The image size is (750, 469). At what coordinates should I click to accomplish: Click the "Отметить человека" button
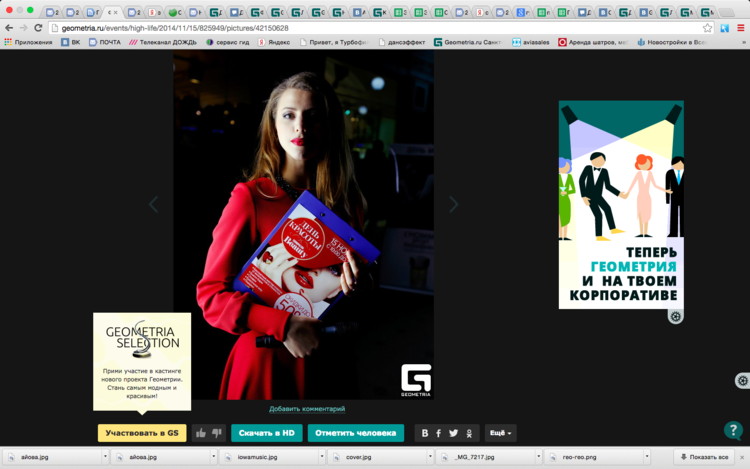coord(356,433)
